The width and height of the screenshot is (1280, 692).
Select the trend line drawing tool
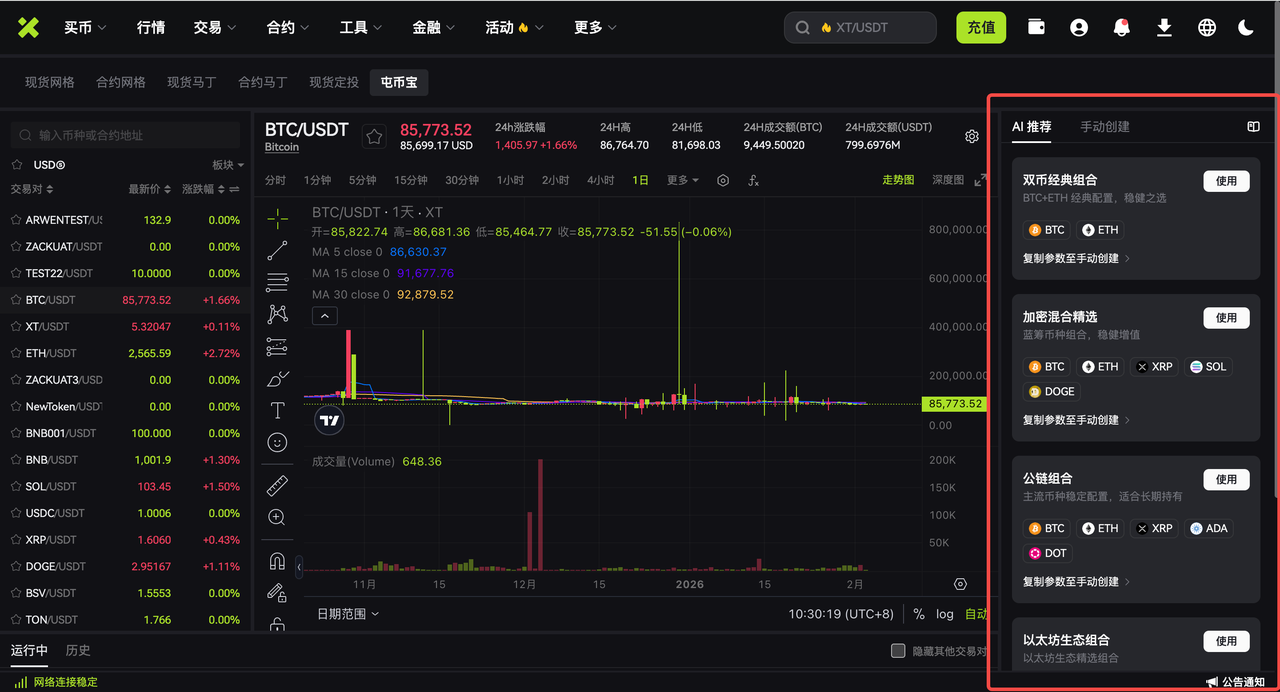(277, 250)
